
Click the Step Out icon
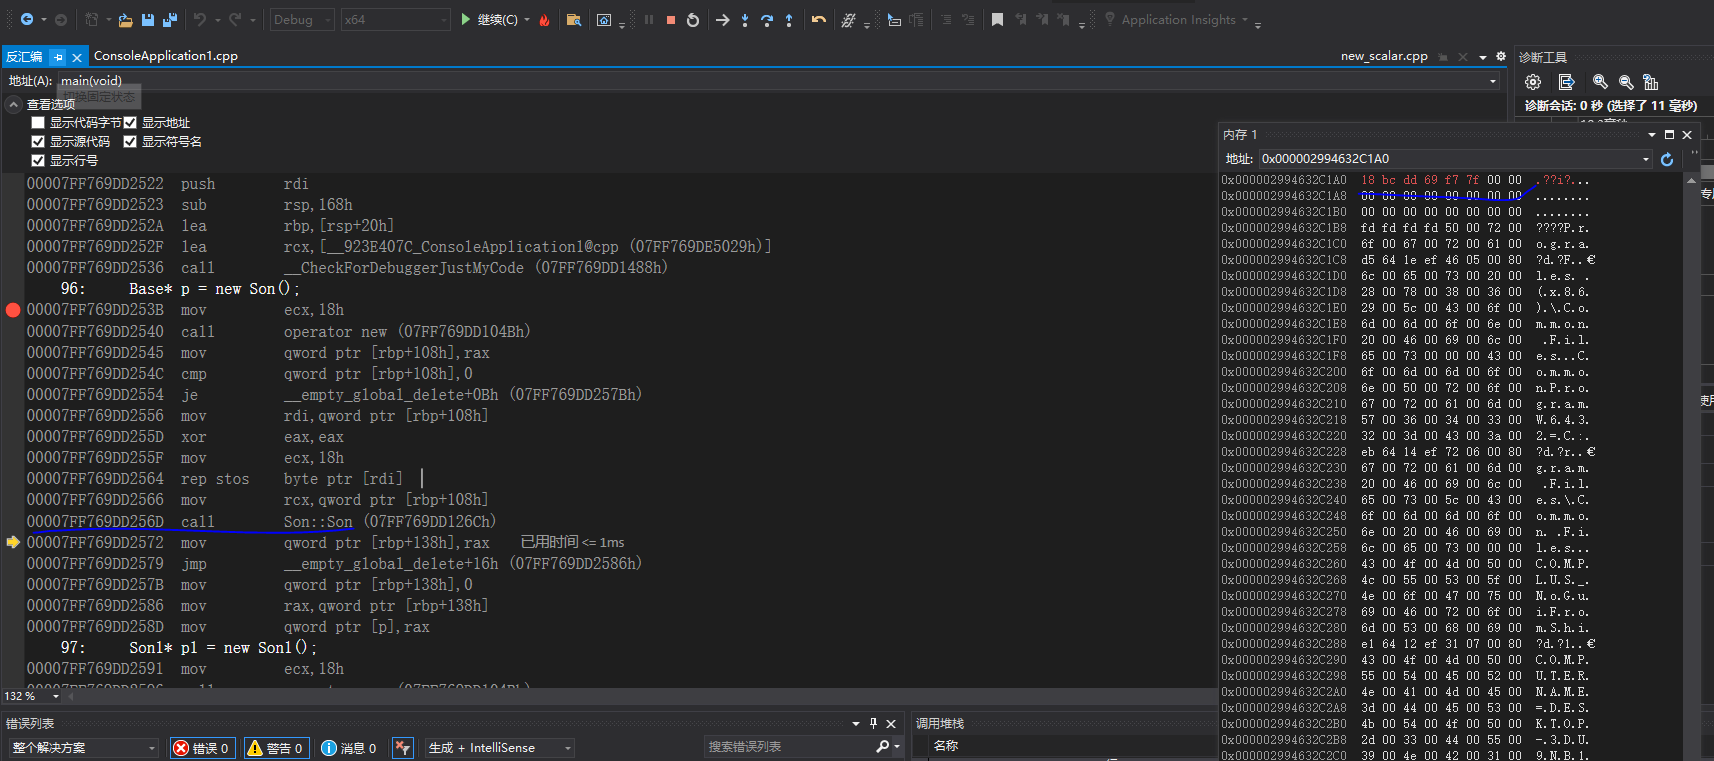click(x=789, y=20)
